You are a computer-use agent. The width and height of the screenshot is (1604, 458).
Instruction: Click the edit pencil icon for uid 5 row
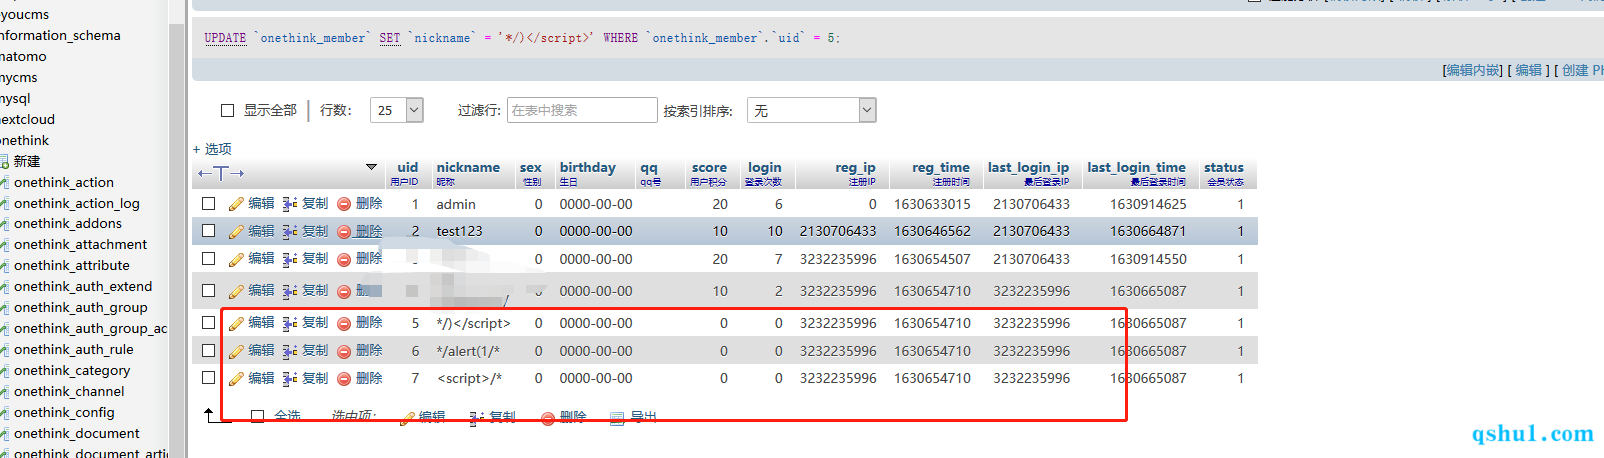tap(236, 324)
